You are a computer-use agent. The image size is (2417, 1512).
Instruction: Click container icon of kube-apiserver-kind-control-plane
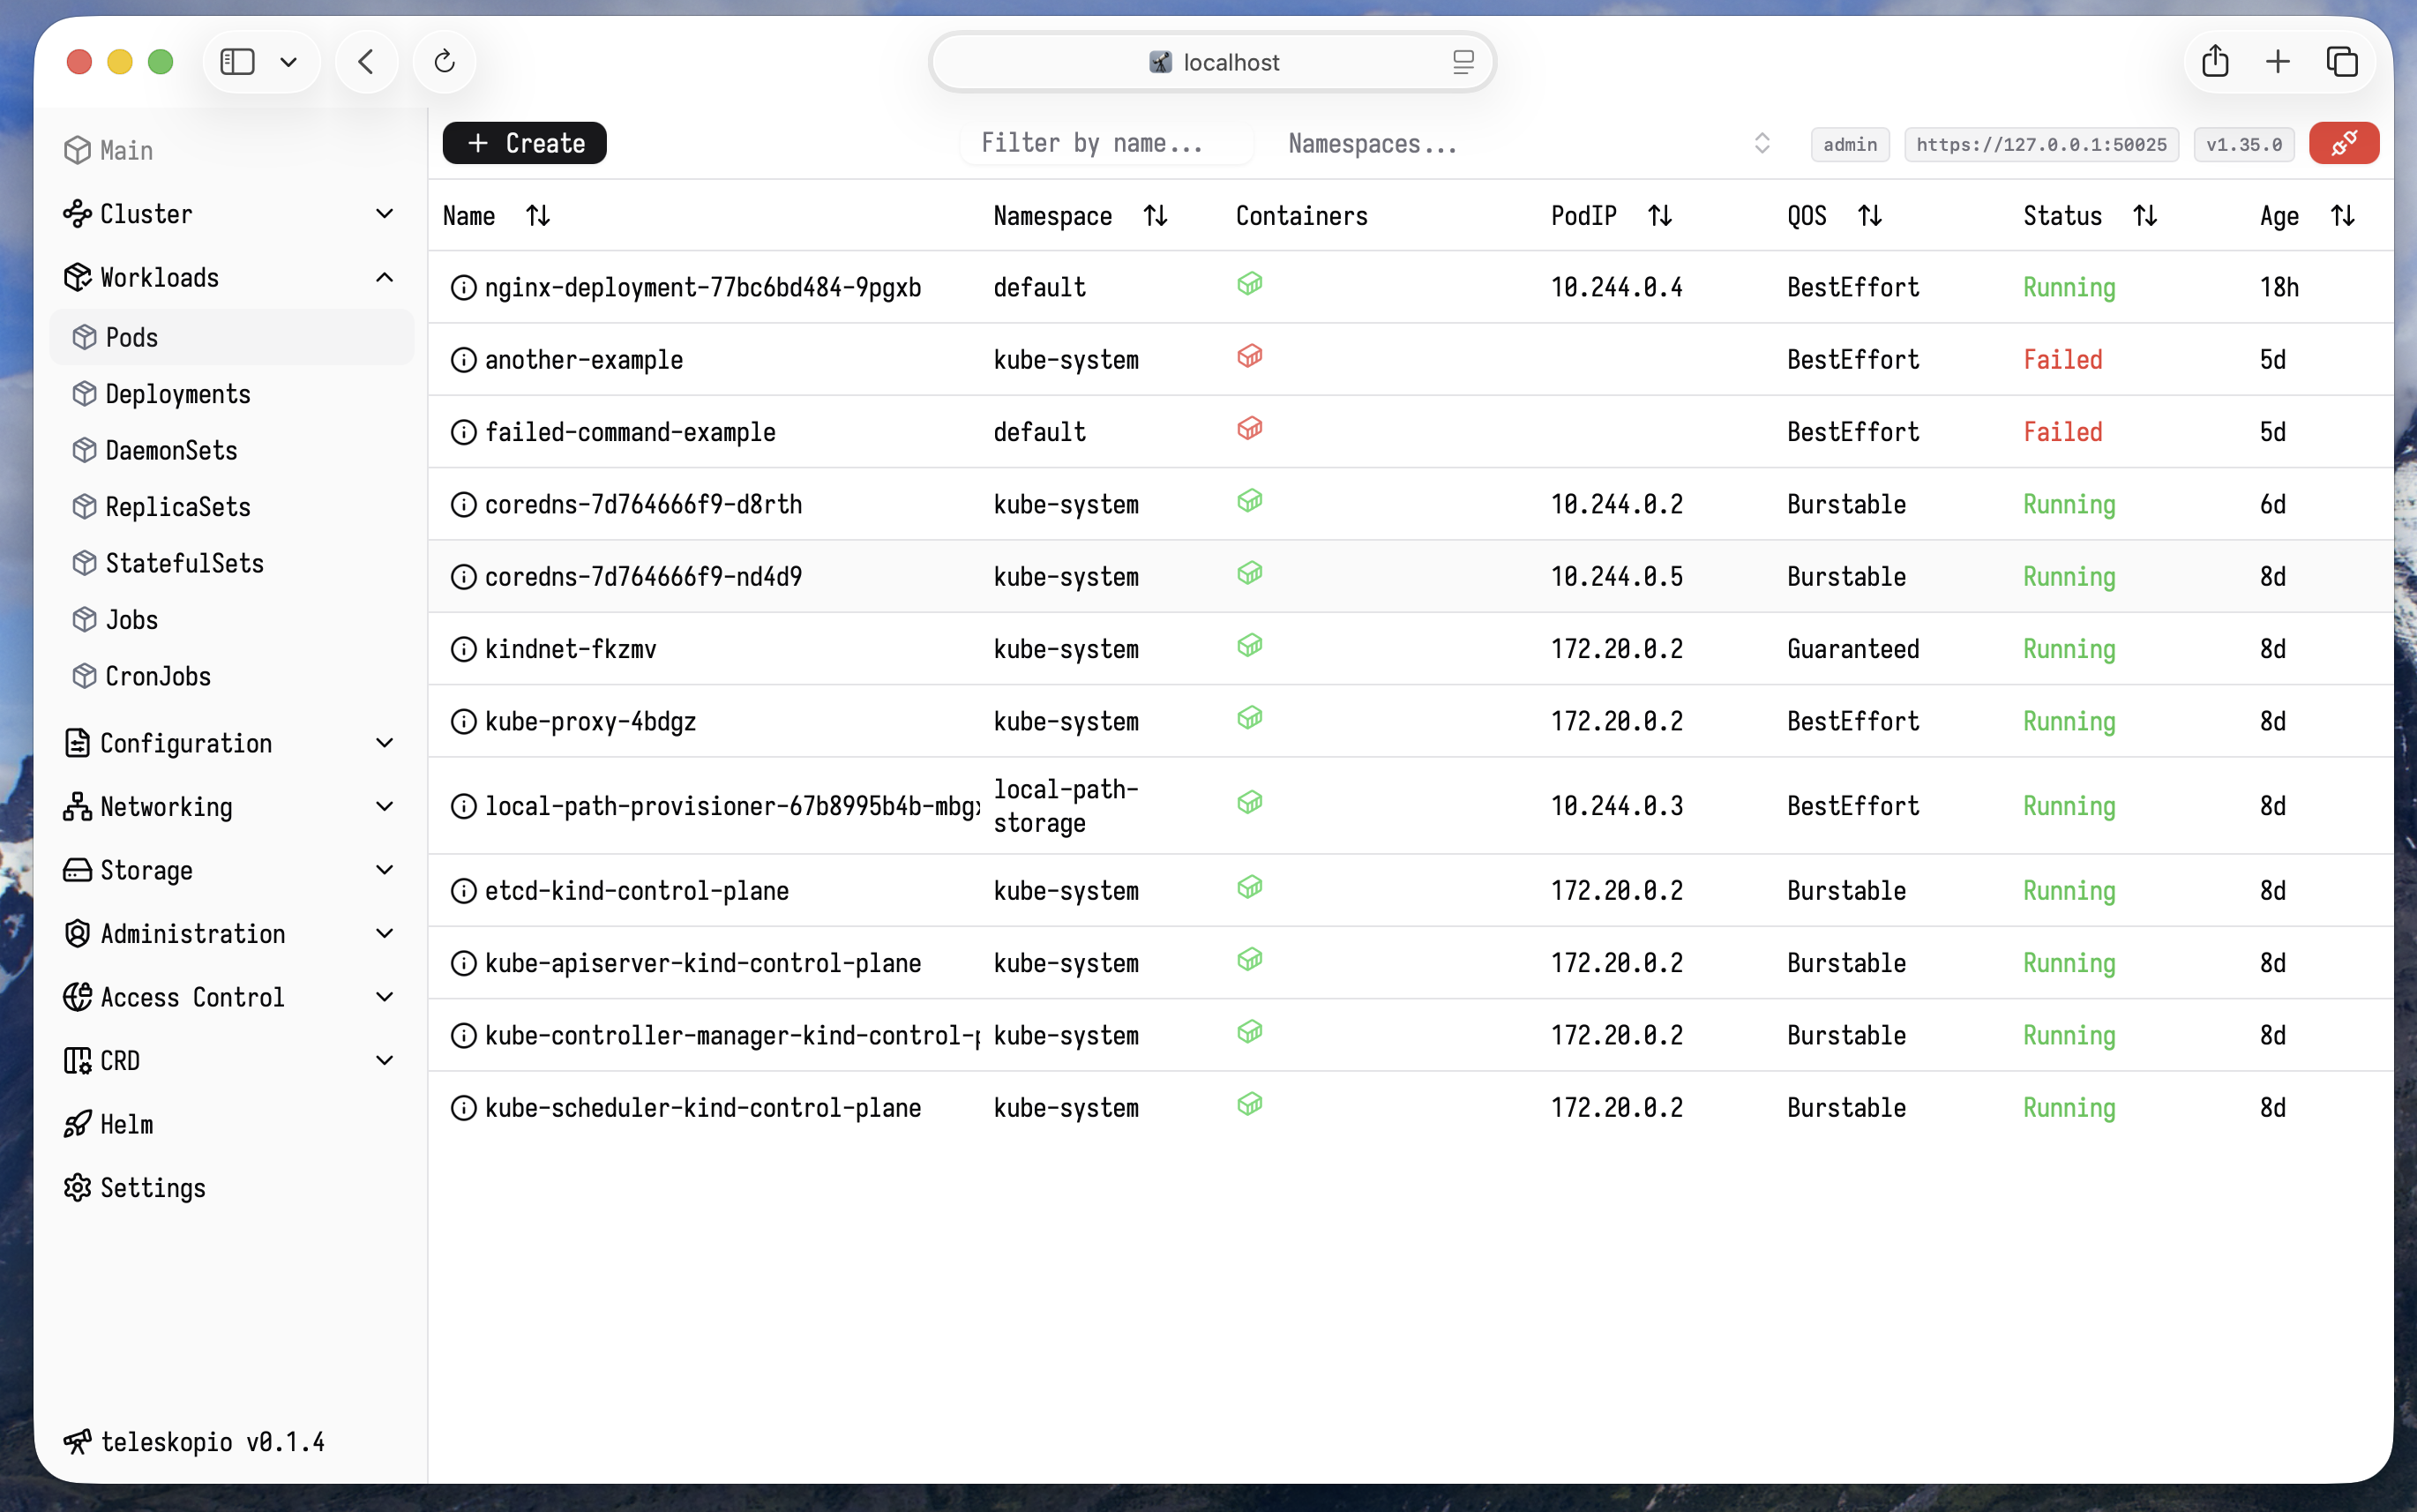tap(1250, 960)
